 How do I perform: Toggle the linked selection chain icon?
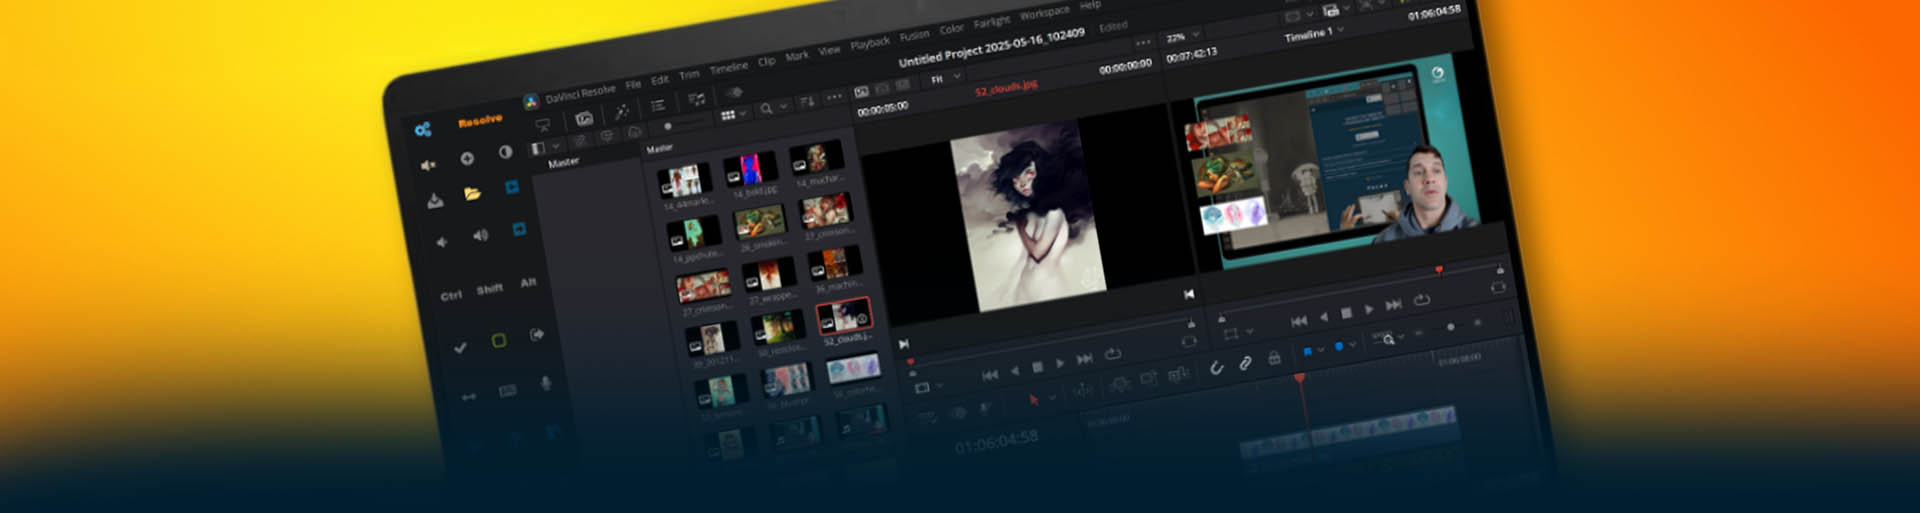click(x=1245, y=363)
